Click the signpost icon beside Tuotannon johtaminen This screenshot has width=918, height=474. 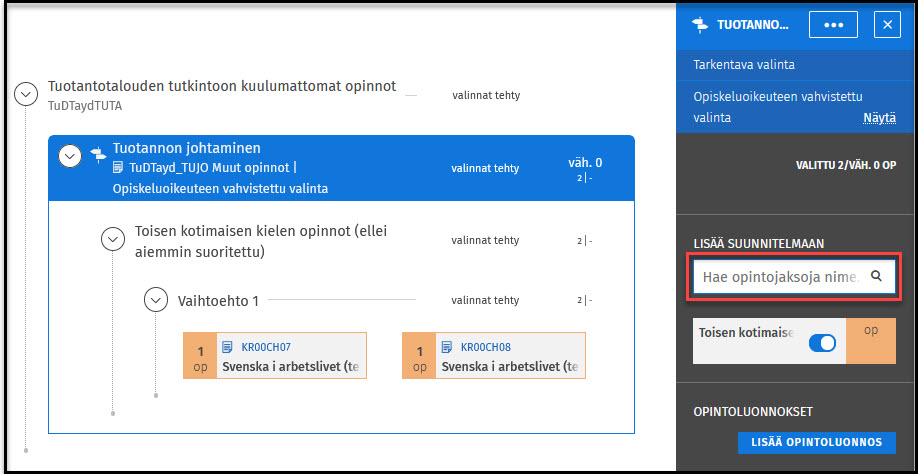(98, 154)
